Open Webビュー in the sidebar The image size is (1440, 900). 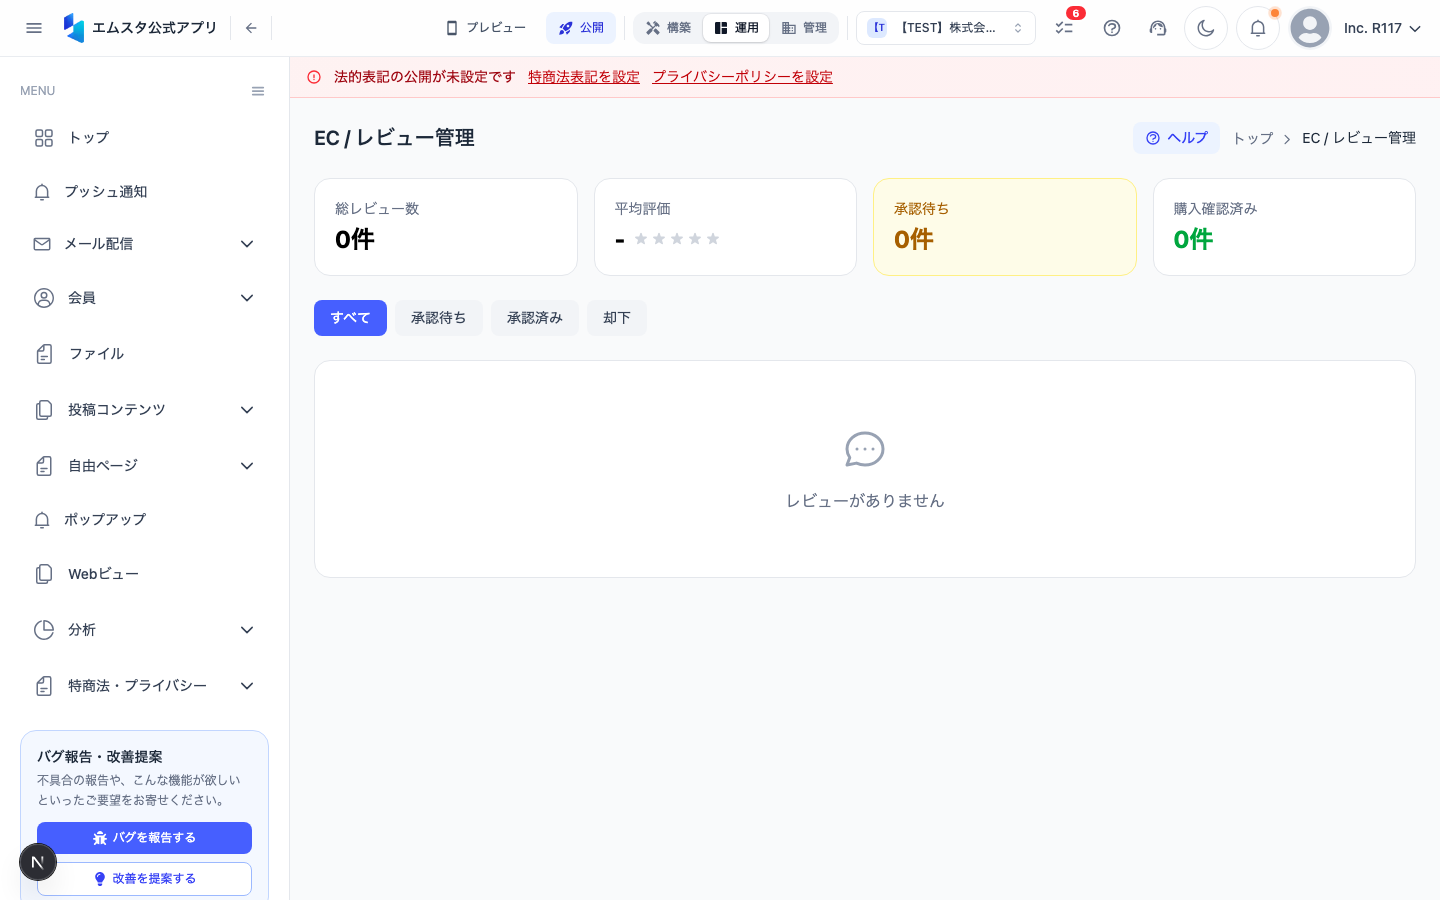[144, 574]
